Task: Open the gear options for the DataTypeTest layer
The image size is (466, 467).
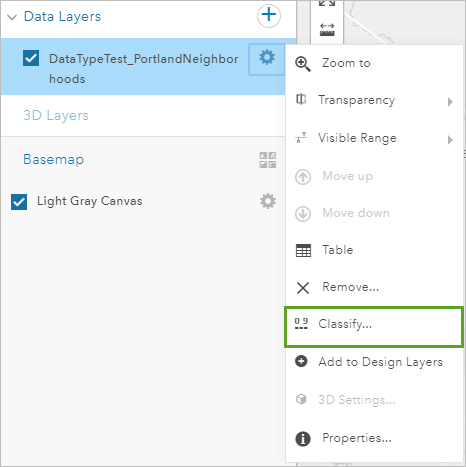Action: (267, 58)
